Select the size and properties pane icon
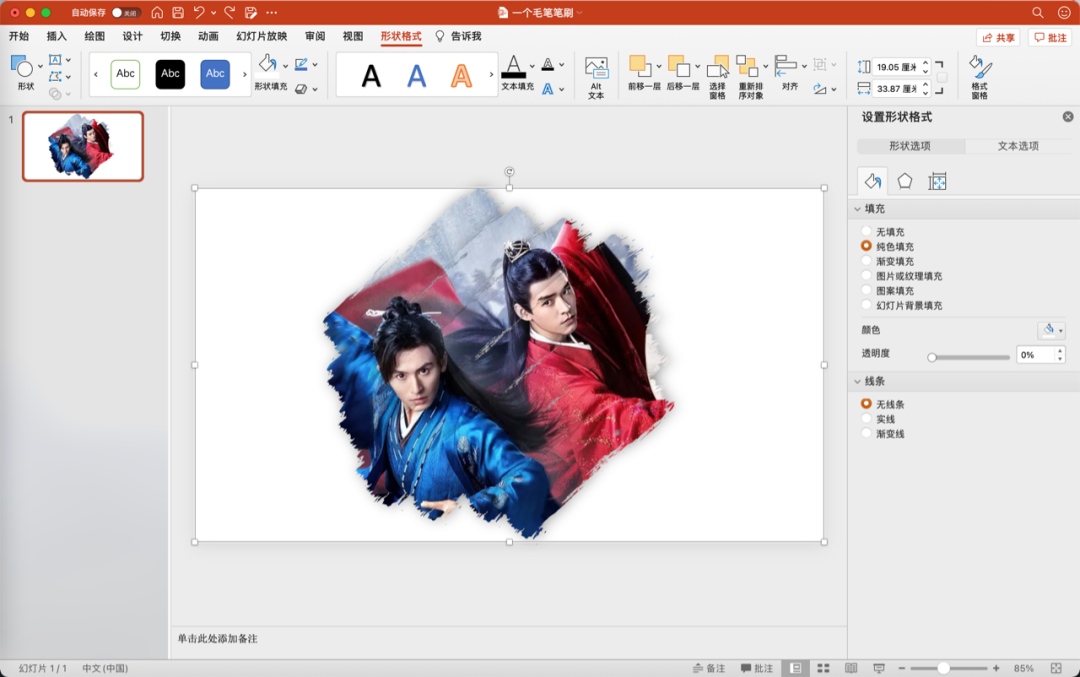 coord(937,181)
